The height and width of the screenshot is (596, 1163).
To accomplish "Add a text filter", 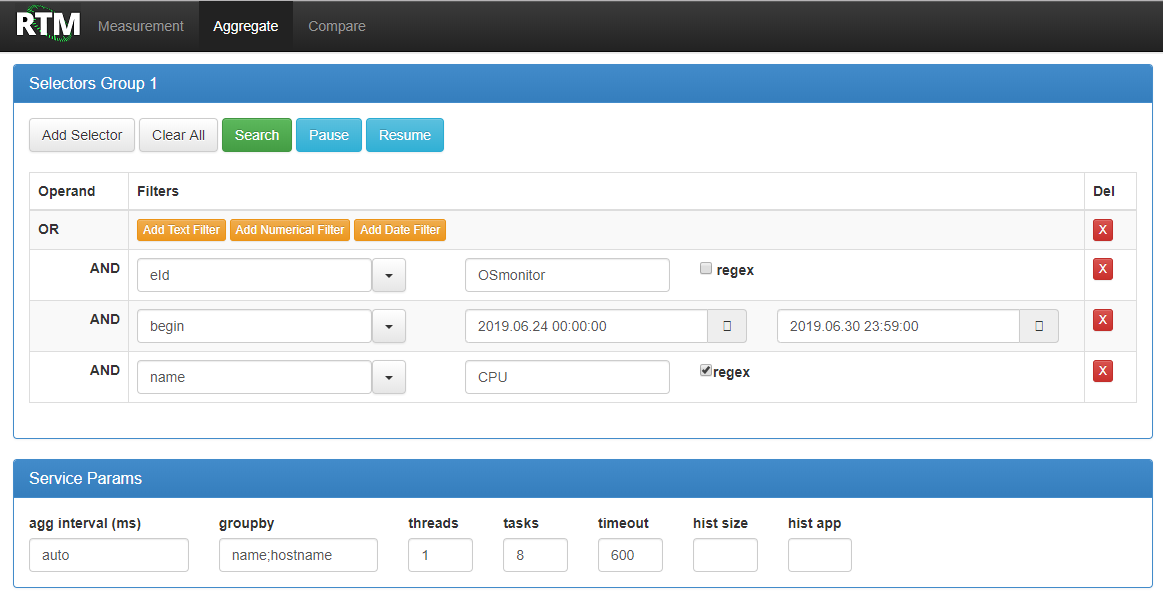I will click(181, 230).
